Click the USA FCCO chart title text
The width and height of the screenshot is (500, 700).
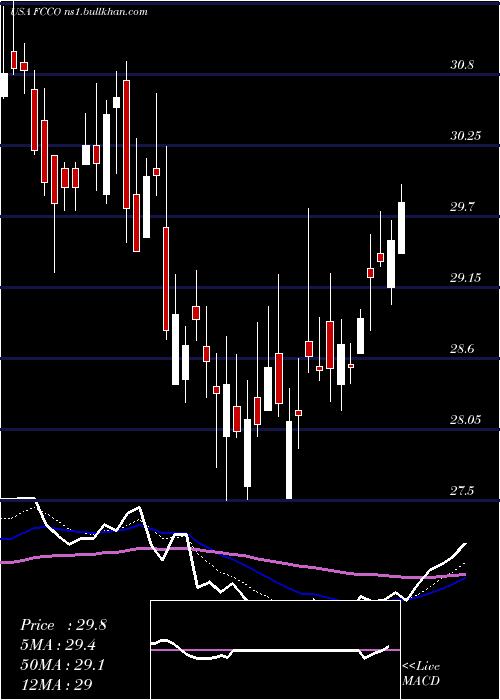click(x=79, y=12)
